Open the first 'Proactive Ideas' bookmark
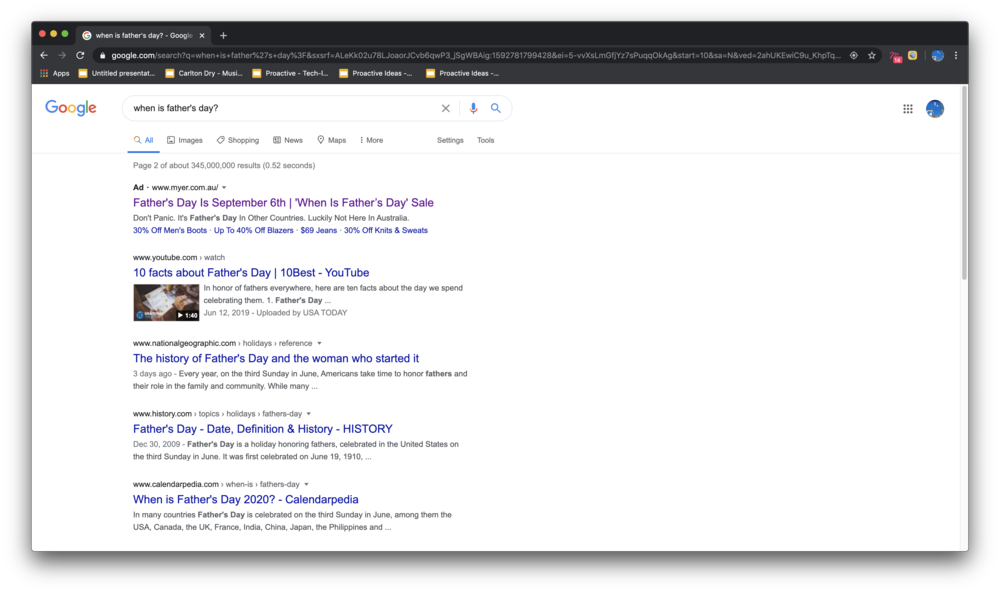Viewport: 1000px width, 593px height. click(376, 73)
